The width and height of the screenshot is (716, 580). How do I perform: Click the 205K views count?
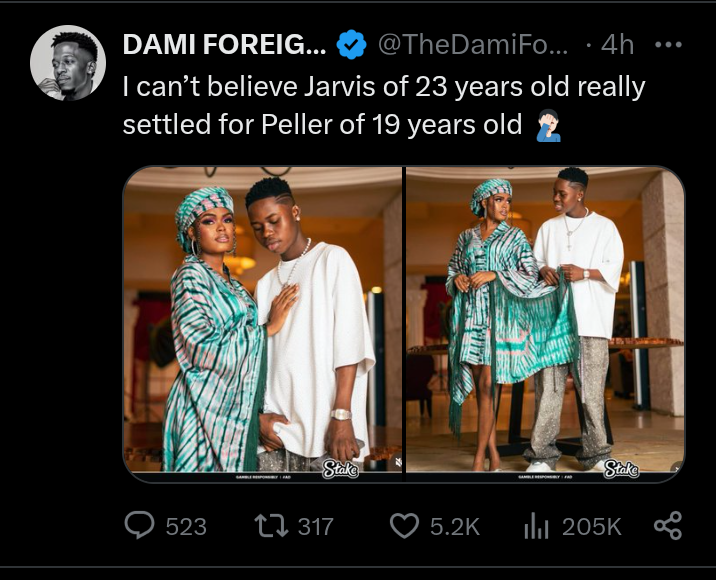click(x=591, y=525)
